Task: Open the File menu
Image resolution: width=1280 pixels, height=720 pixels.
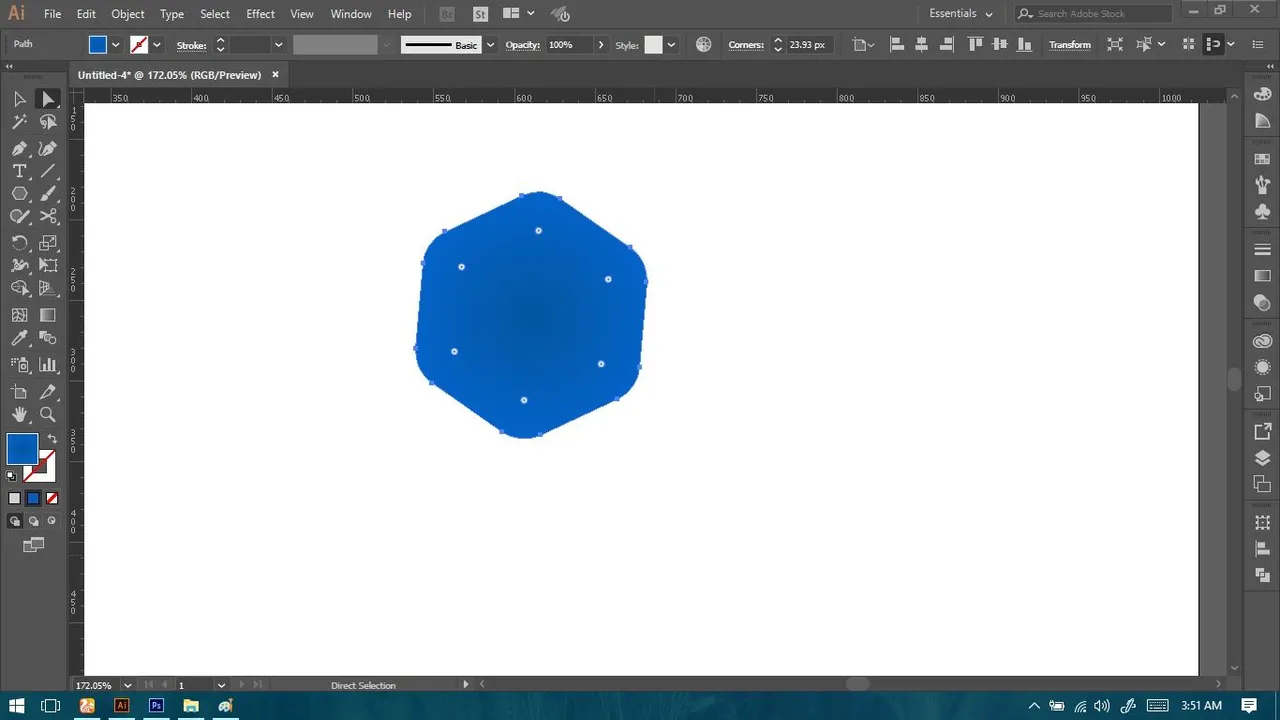Action: click(x=53, y=14)
